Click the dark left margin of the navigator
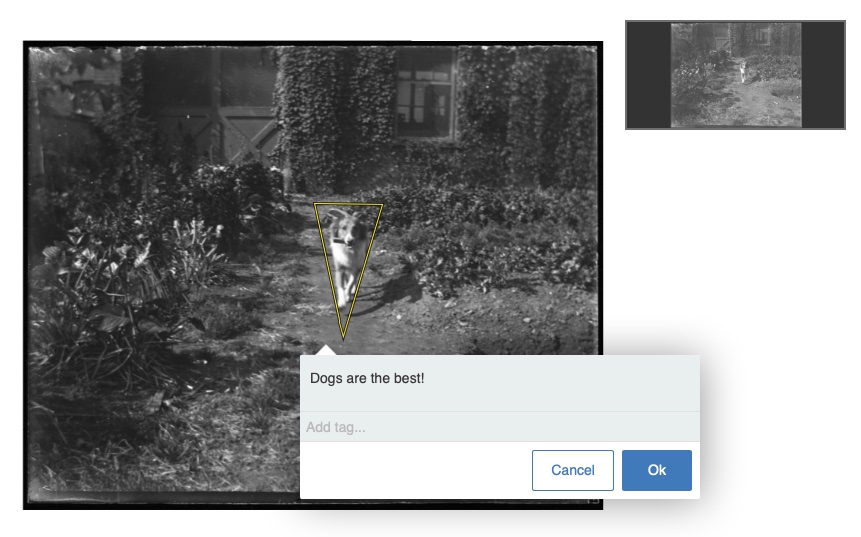Image resolution: width=861 pixels, height=537 pixels. click(648, 75)
